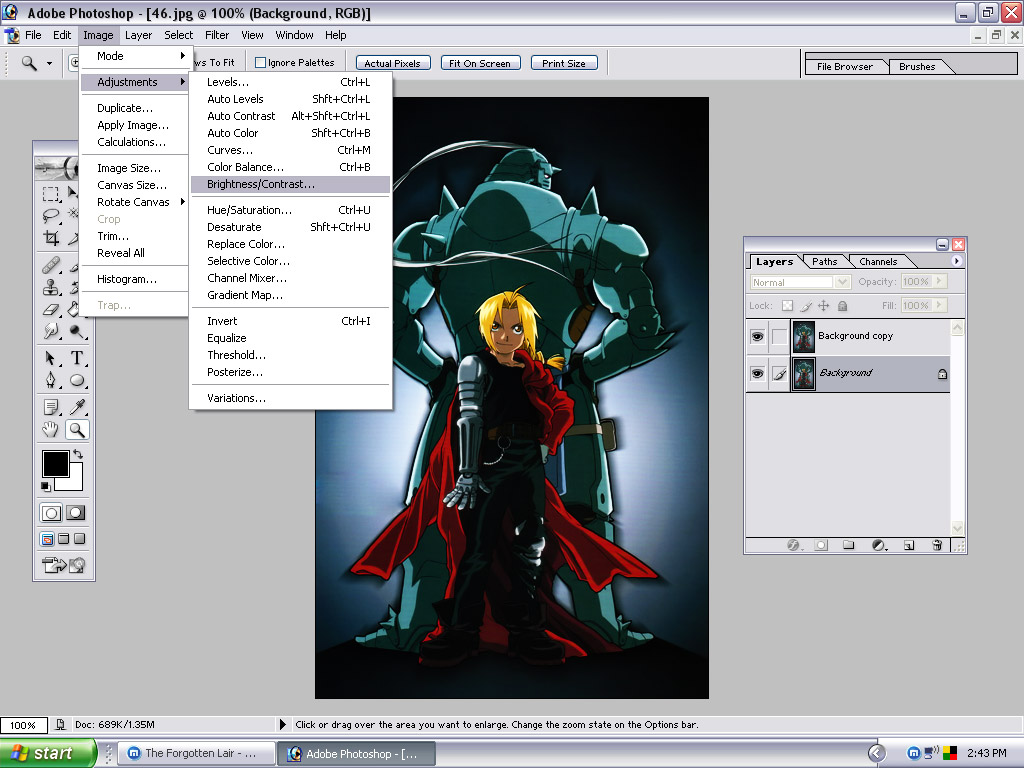1024x768 pixels.
Task: Select the Crop tool in the toolbox
Action: 50,238
